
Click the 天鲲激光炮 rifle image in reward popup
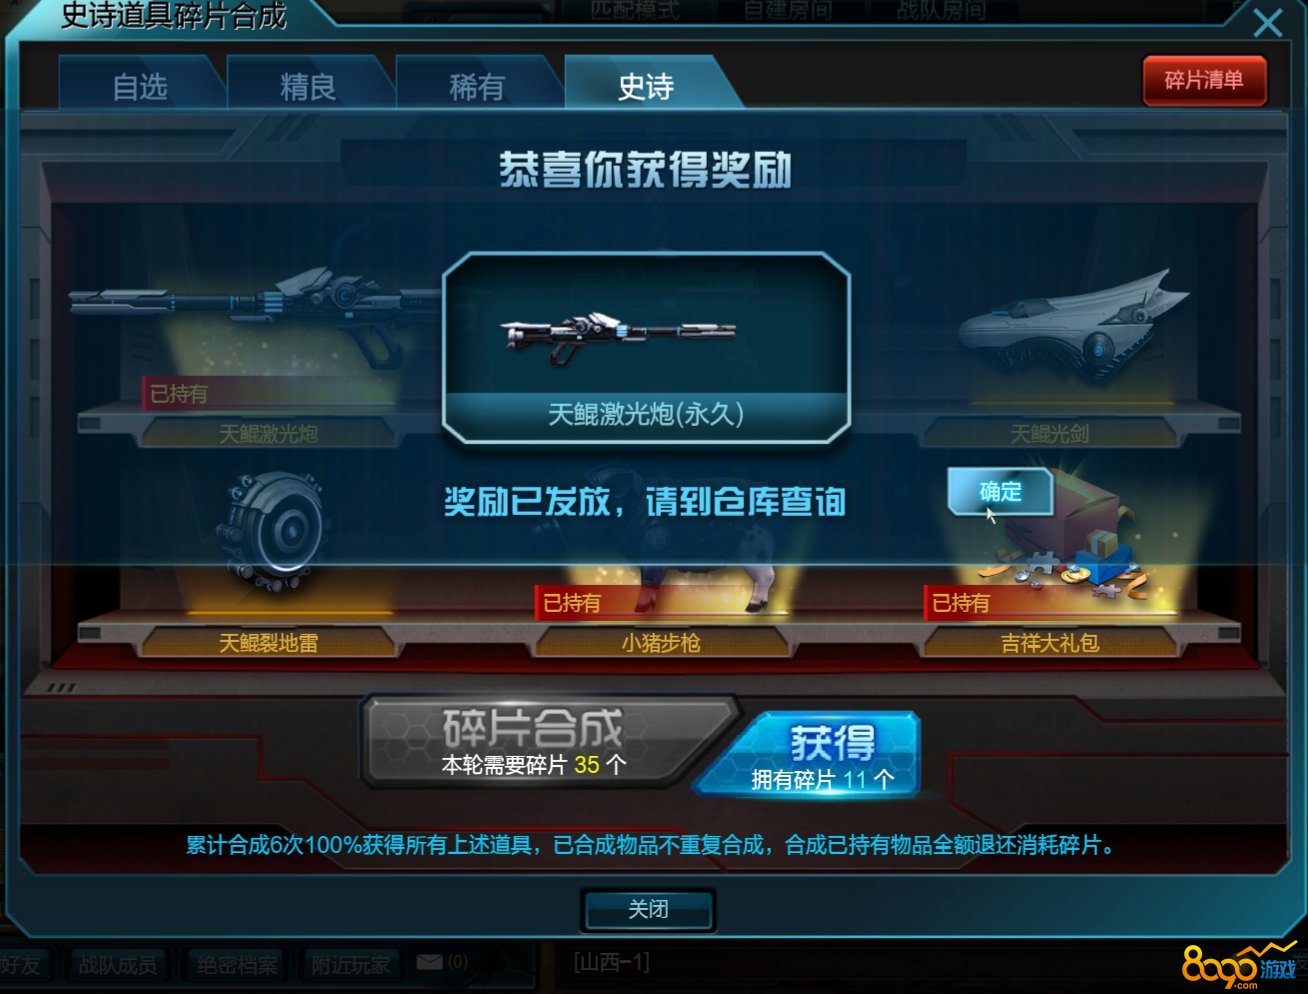(x=618, y=333)
